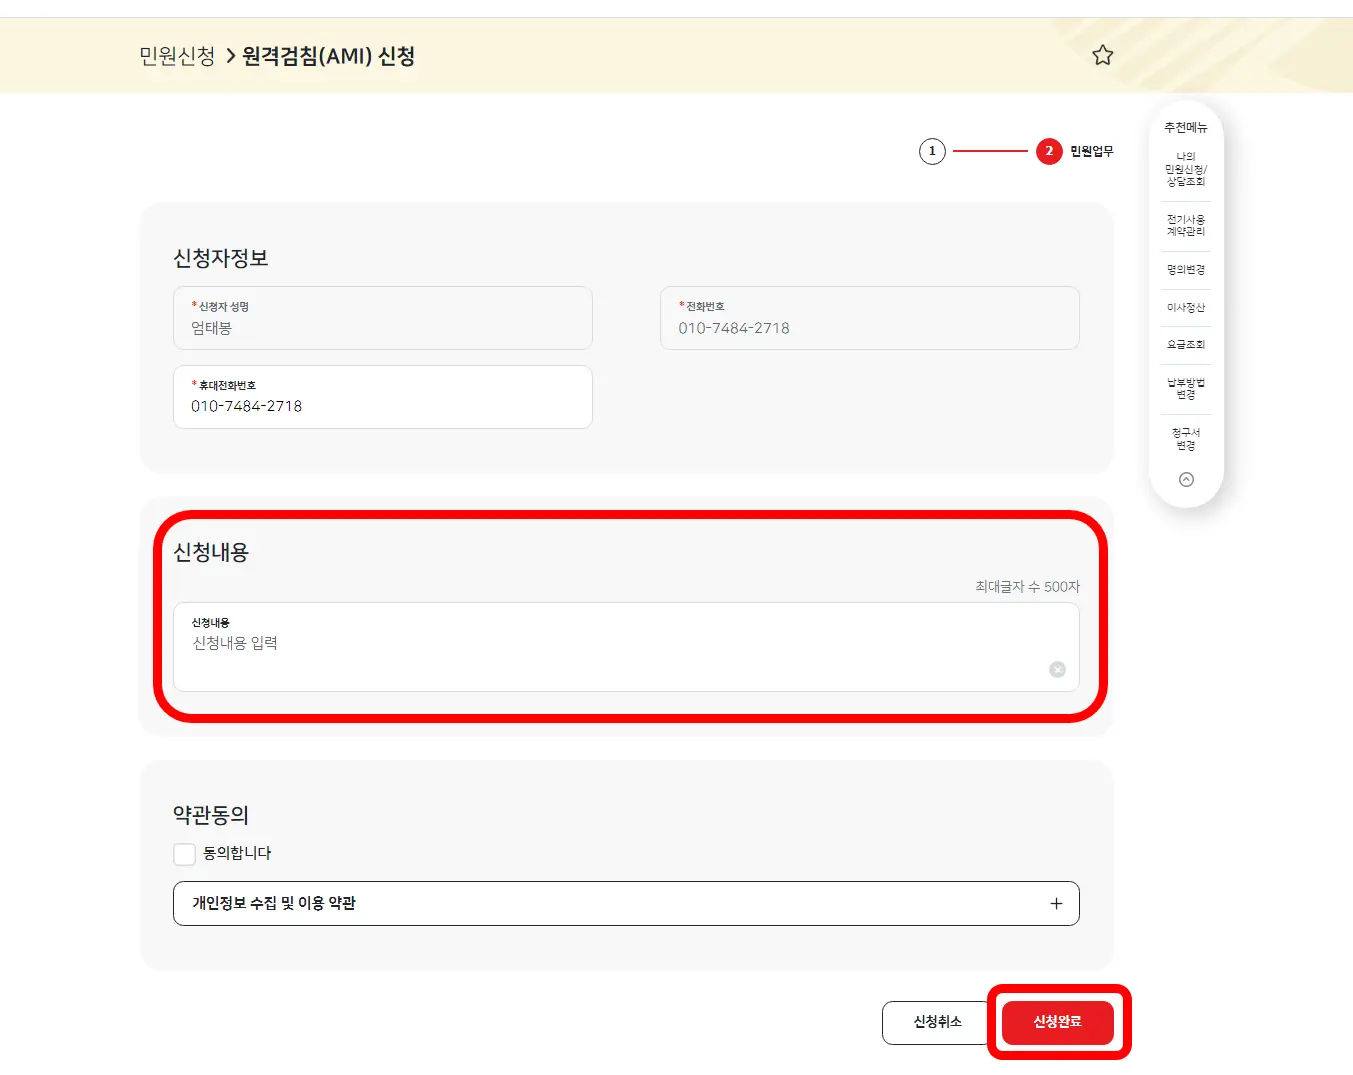Clear the 신청내용 text with the x icon
Viewport: 1353px width, 1075px height.
[1057, 669]
